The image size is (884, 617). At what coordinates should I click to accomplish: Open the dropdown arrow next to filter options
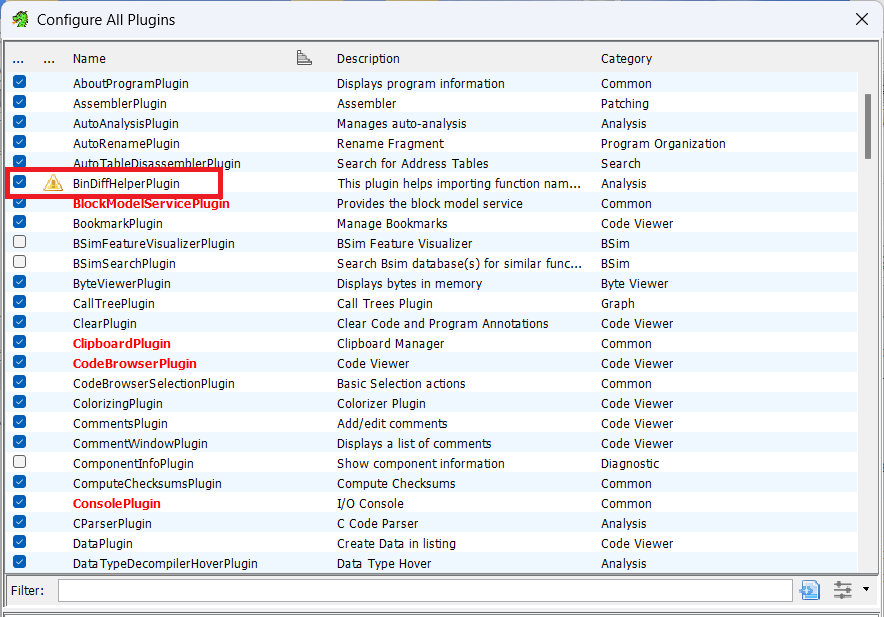tap(866, 589)
